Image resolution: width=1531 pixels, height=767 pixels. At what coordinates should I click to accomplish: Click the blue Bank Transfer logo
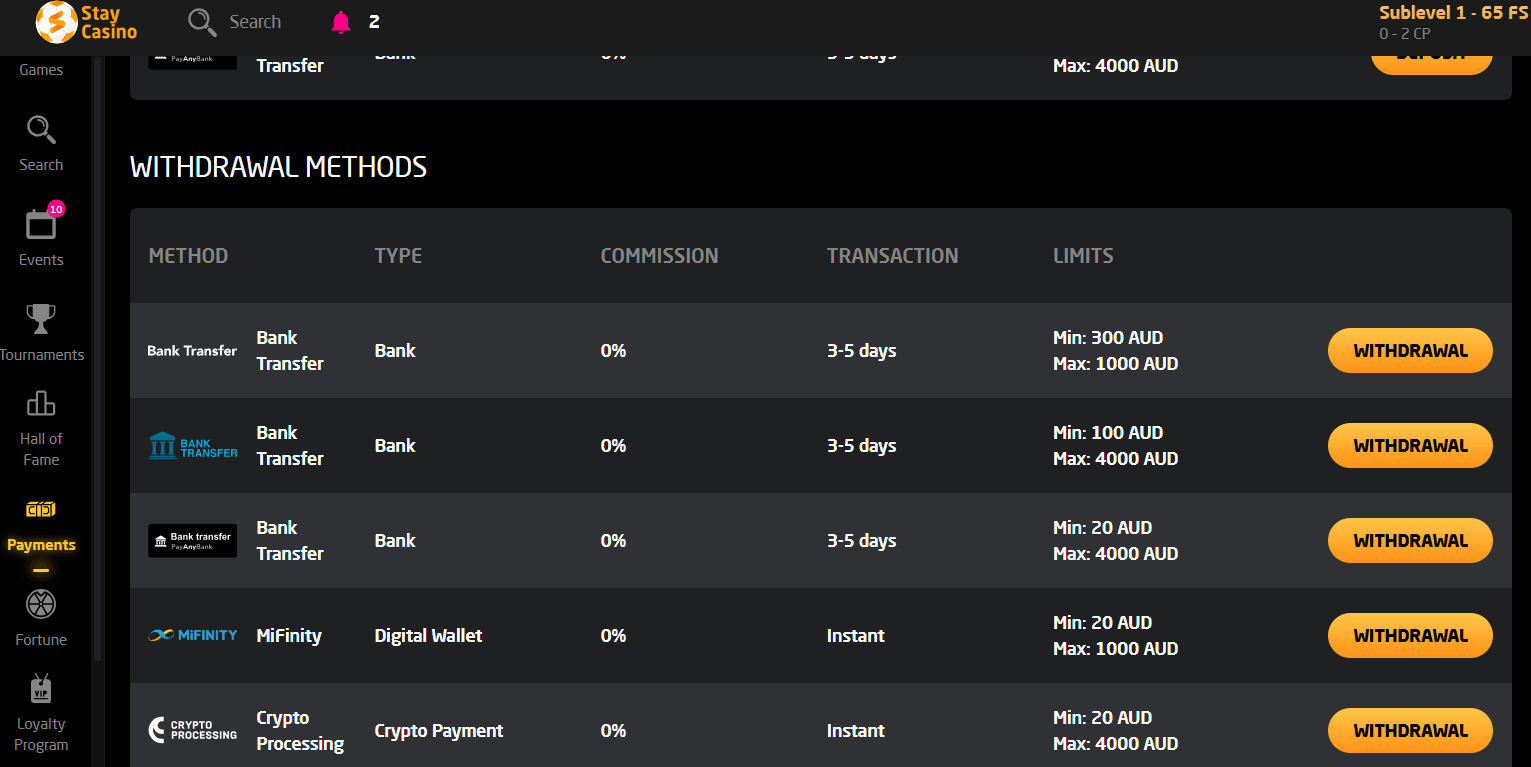pos(192,446)
